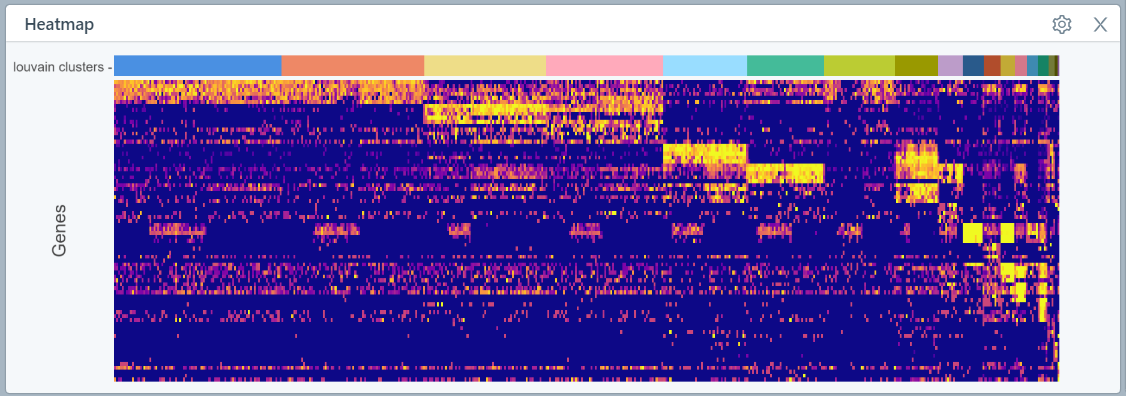This screenshot has width=1126, height=396.
Task: Click the 'Genes' axis label
Action: (x=59, y=231)
